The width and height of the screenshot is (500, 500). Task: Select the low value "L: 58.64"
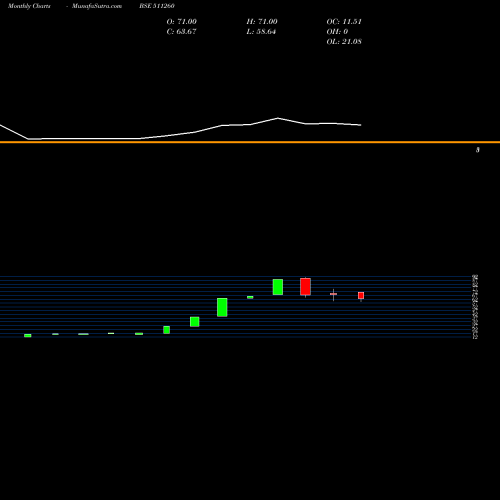click(261, 32)
